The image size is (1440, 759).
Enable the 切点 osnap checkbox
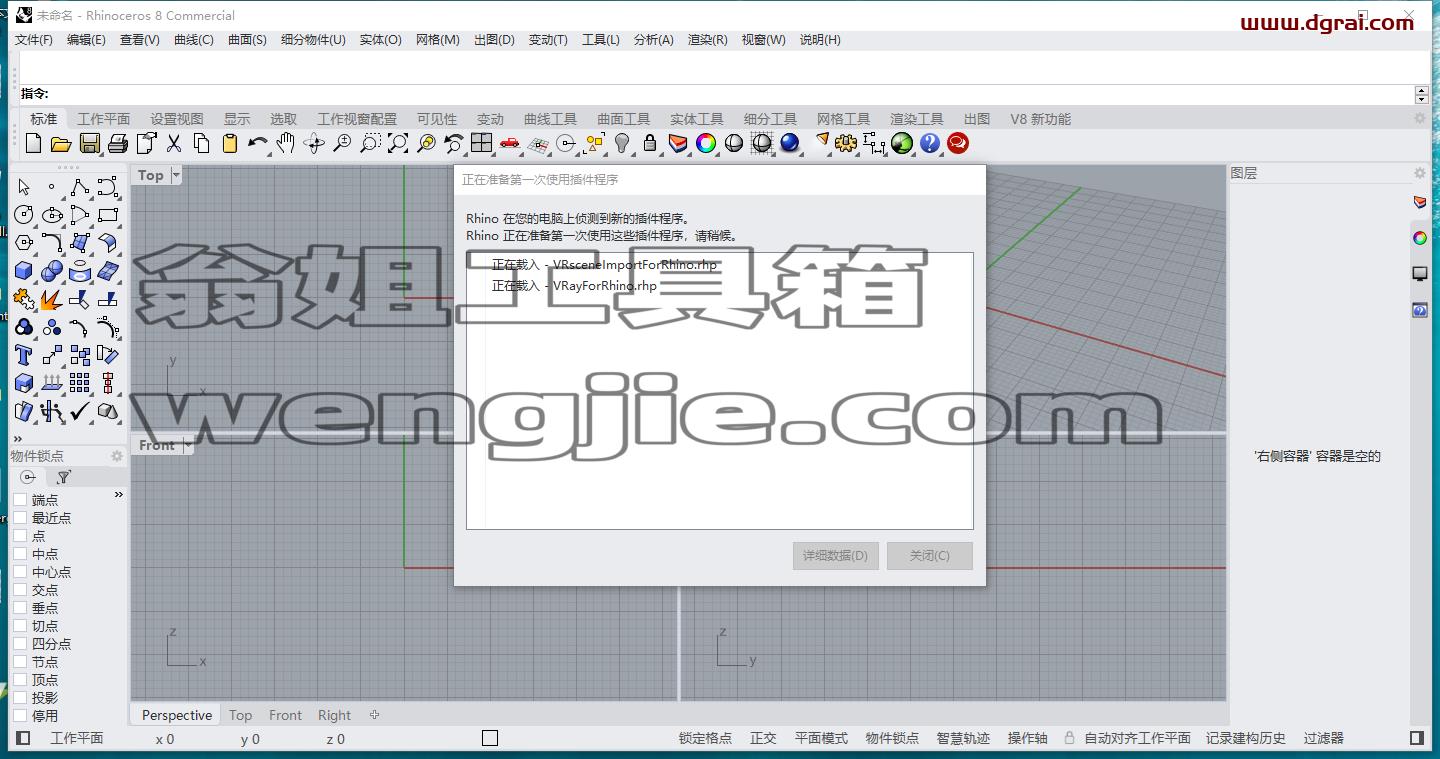(x=20, y=625)
